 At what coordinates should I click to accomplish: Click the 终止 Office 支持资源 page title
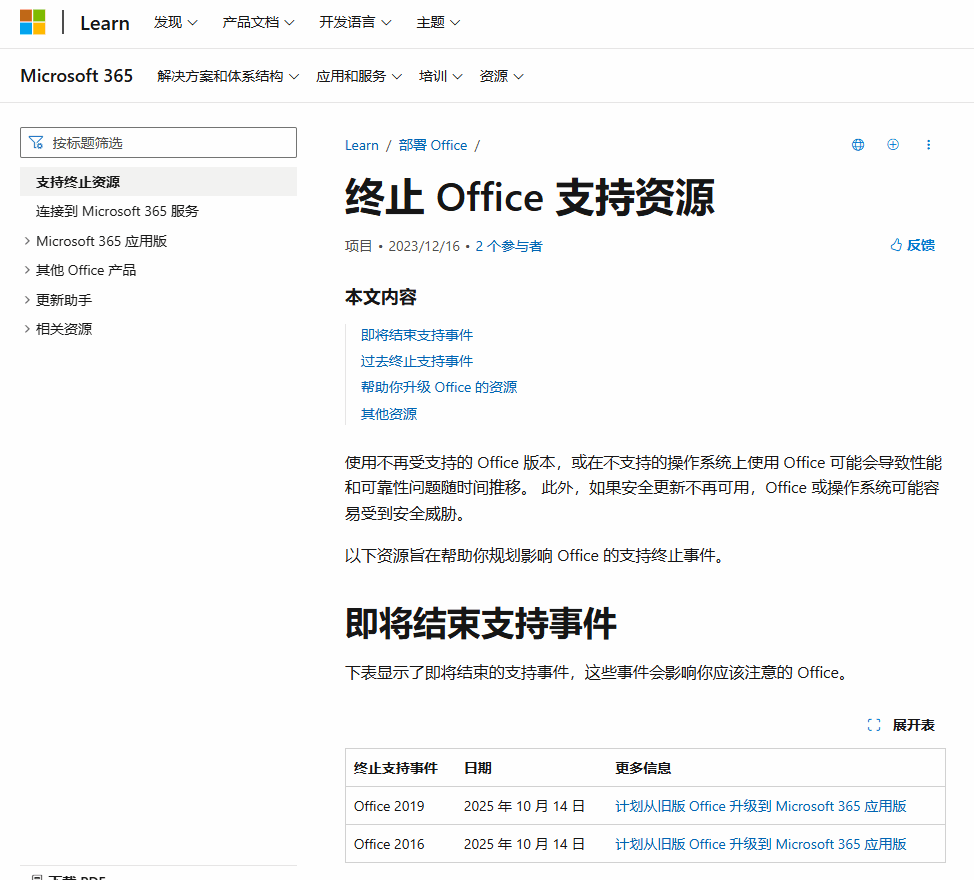[x=529, y=197]
